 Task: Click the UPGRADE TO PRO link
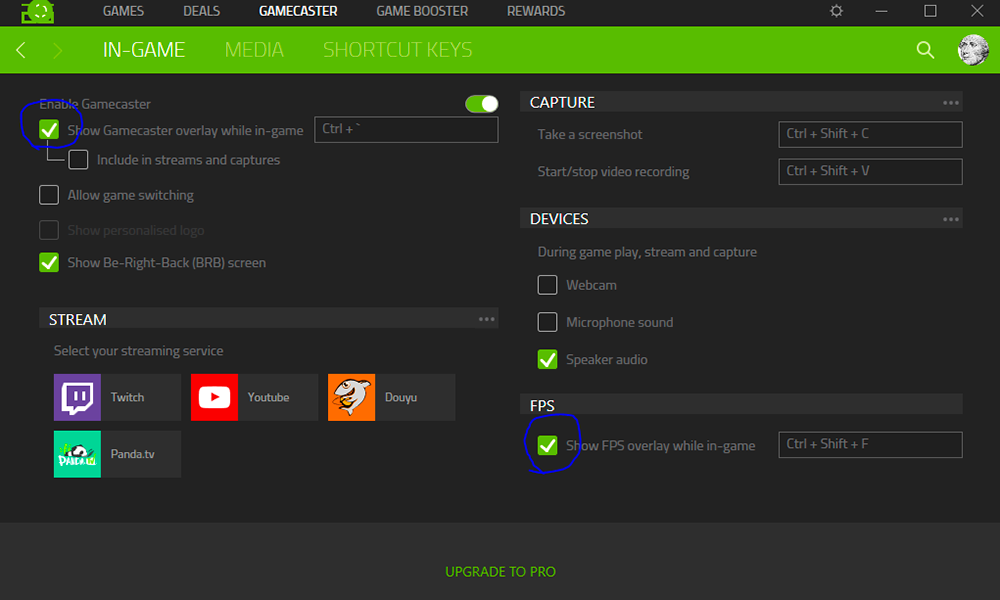coord(500,572)
